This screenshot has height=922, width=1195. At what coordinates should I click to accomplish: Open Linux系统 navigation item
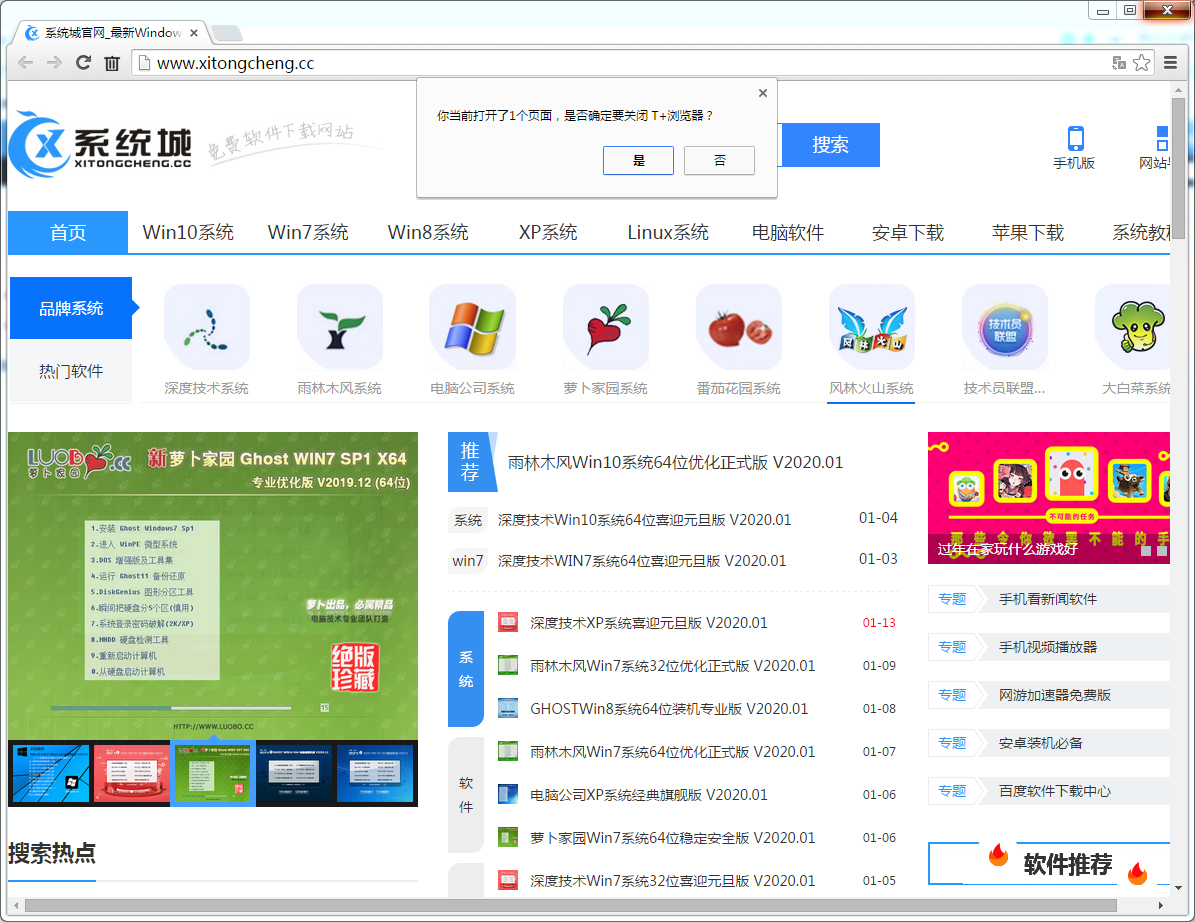coord(668,232)
